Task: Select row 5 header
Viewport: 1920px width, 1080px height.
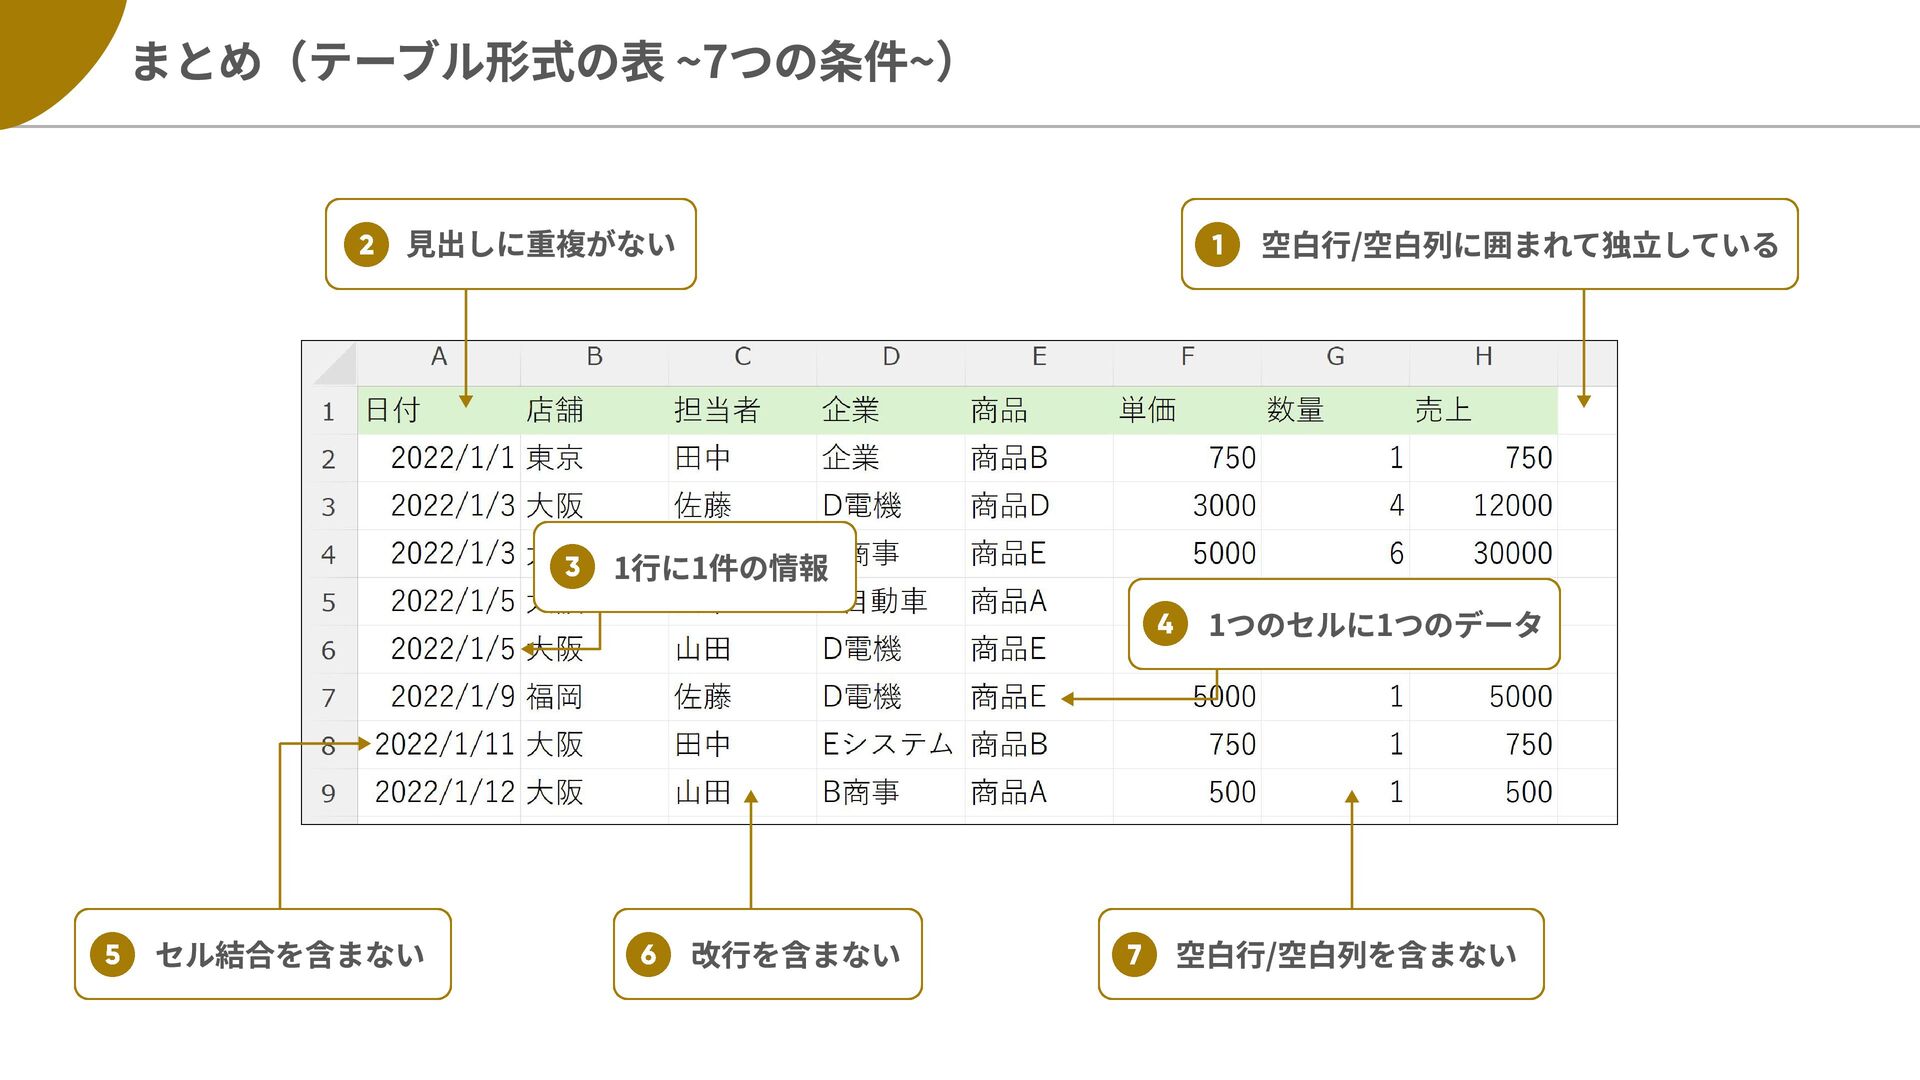Action: tap(329, 602)
